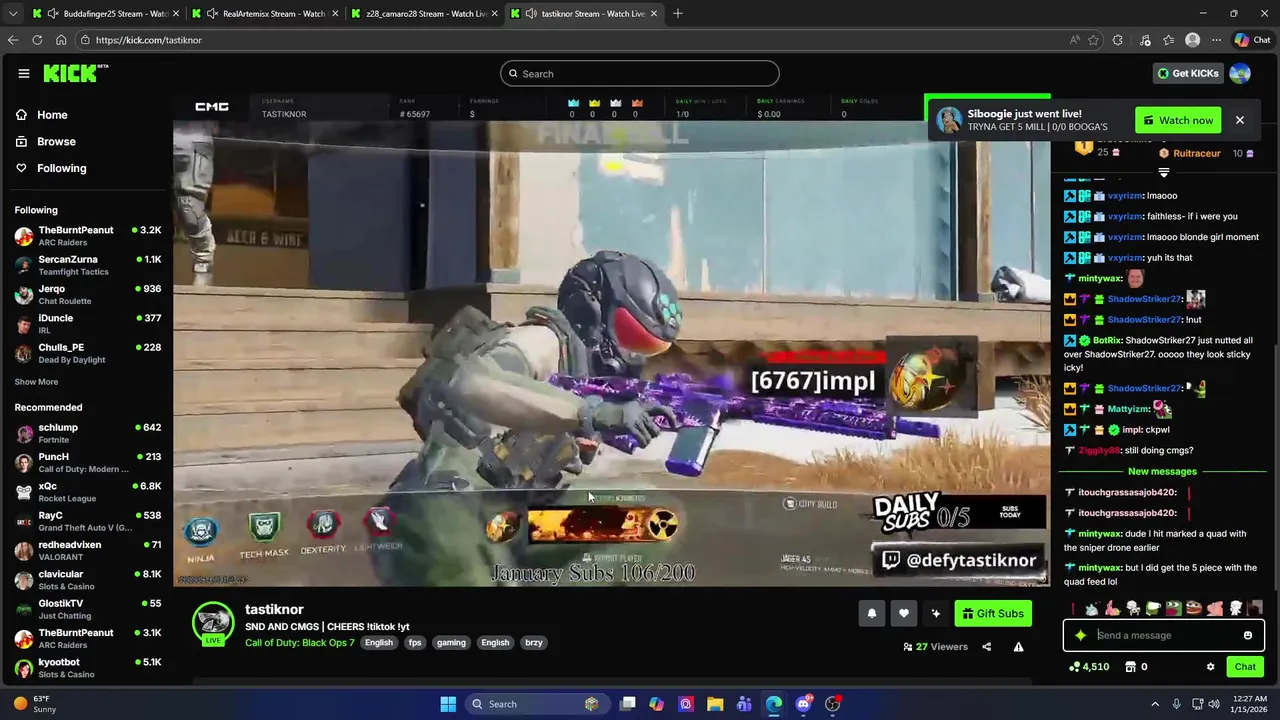Open the user profile avatar menu

[1240, 73]
